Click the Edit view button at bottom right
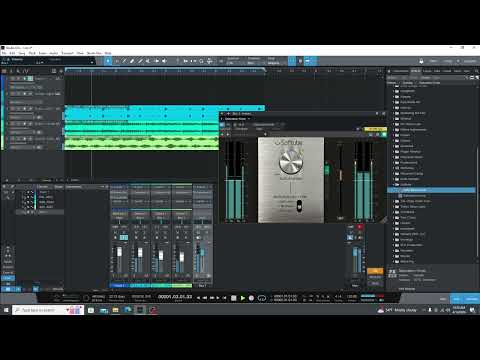 (x=443, y=299)
